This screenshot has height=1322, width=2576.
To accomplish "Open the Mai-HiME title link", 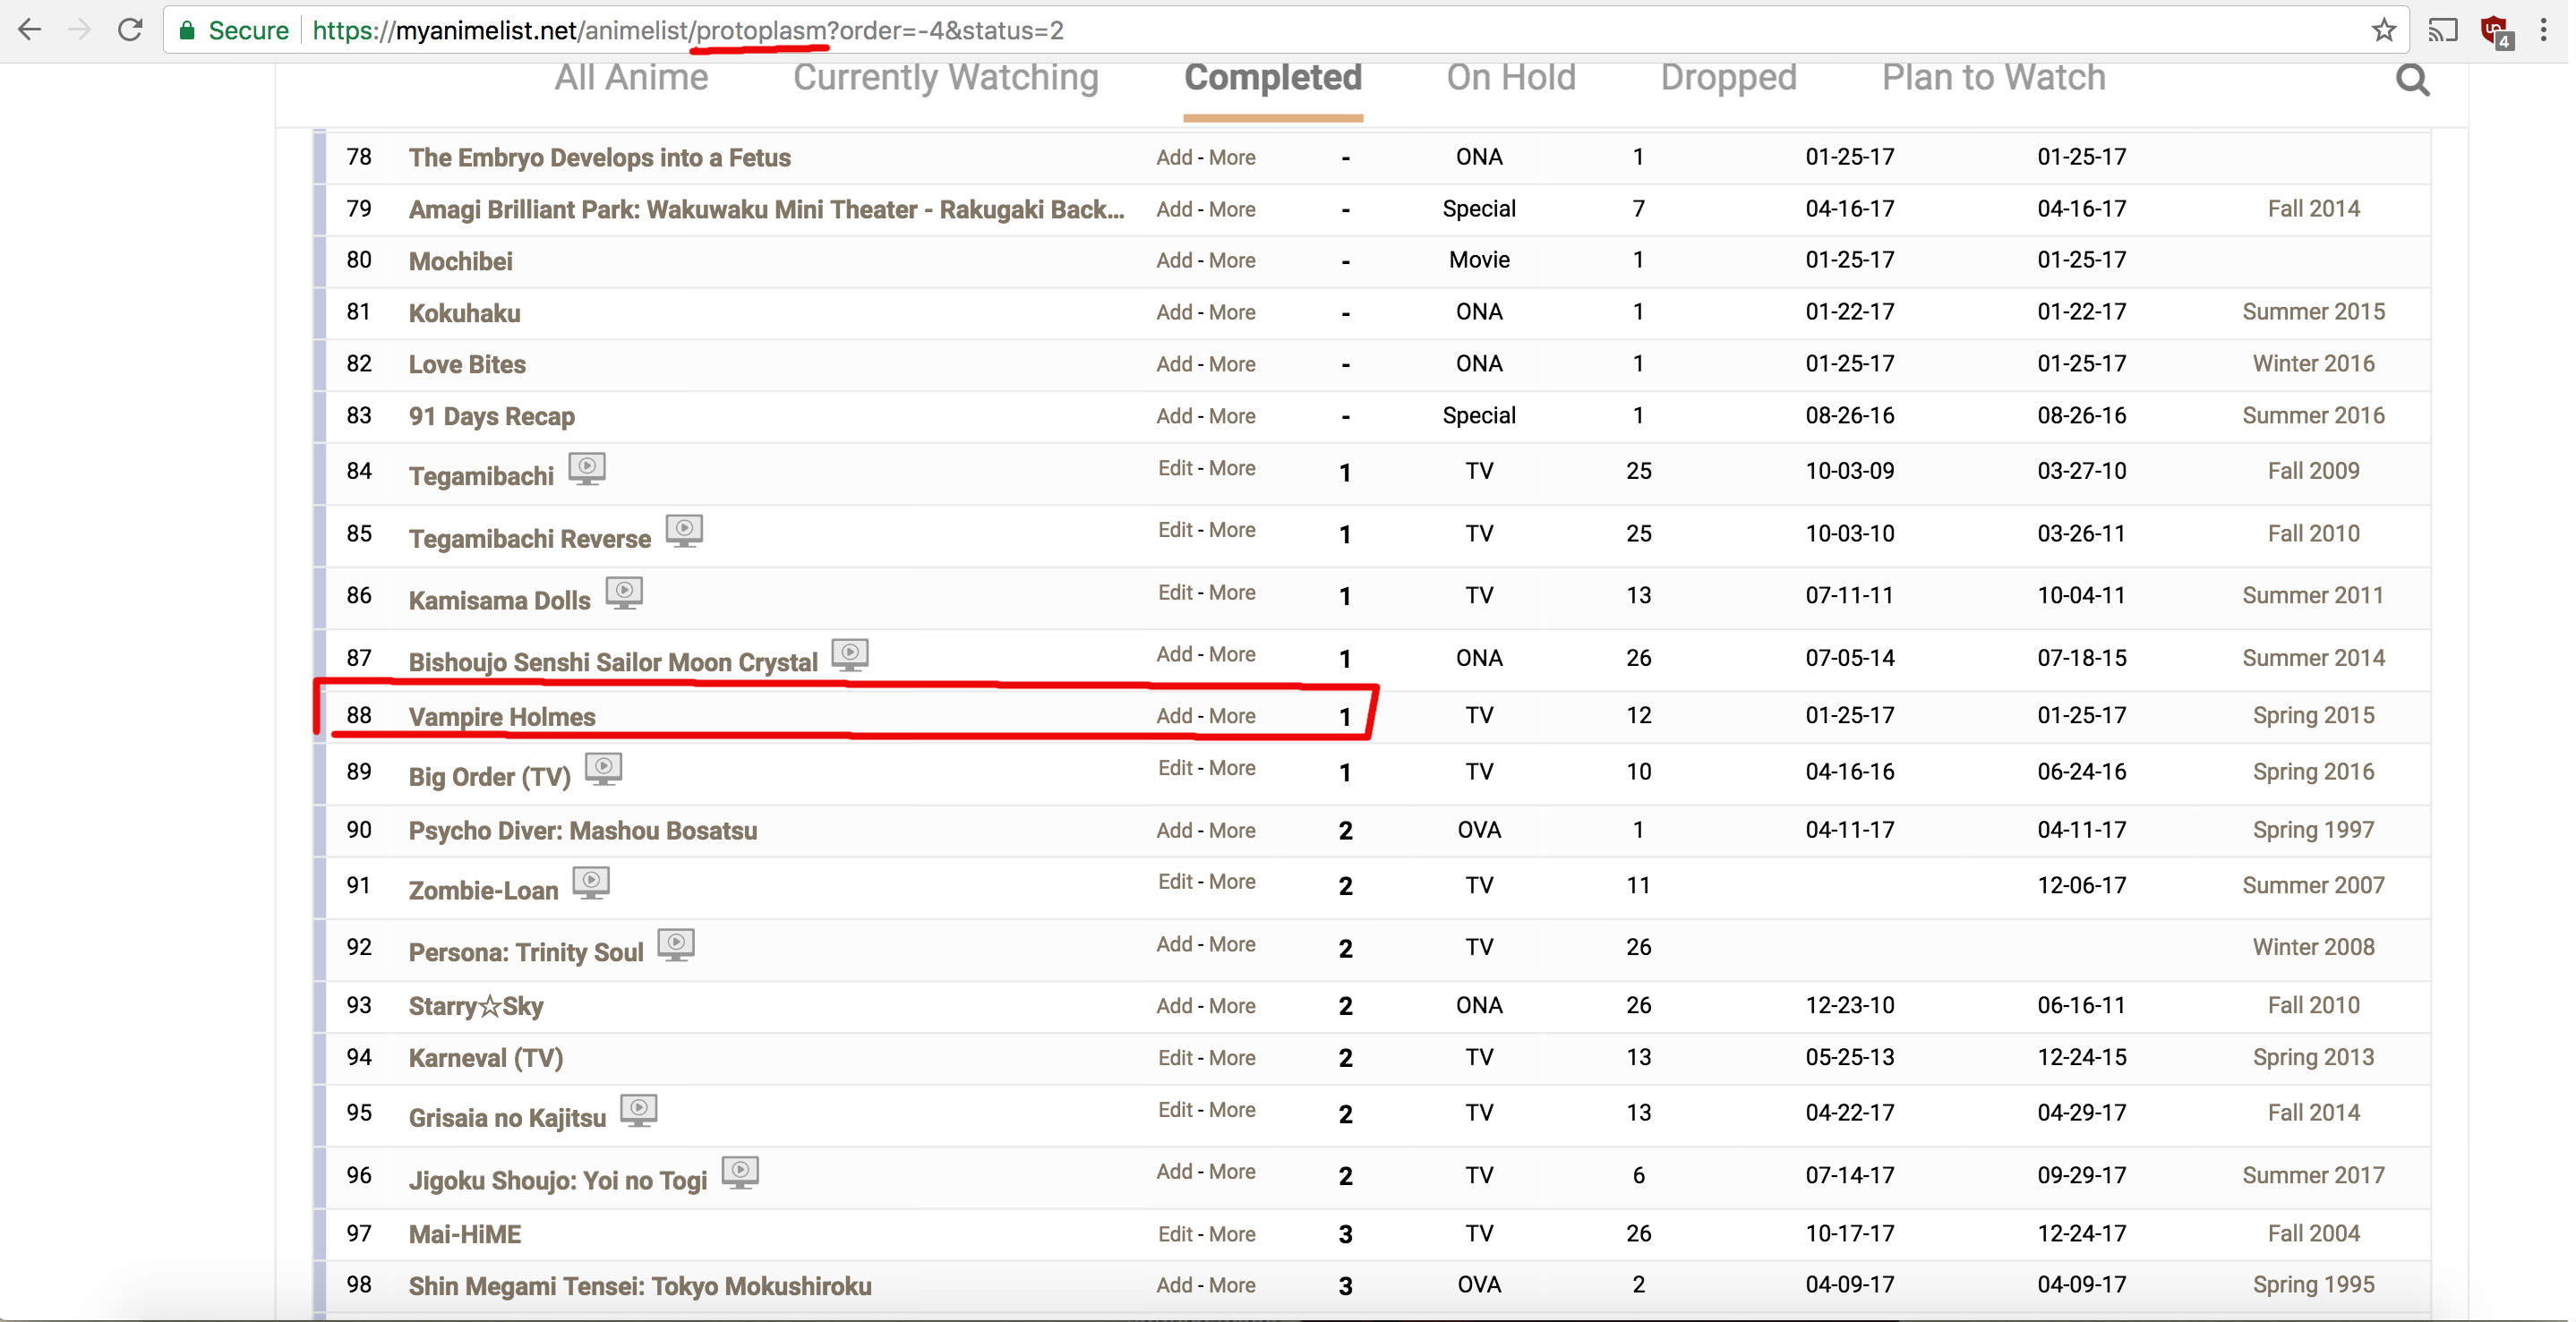I will [464, 1235].
